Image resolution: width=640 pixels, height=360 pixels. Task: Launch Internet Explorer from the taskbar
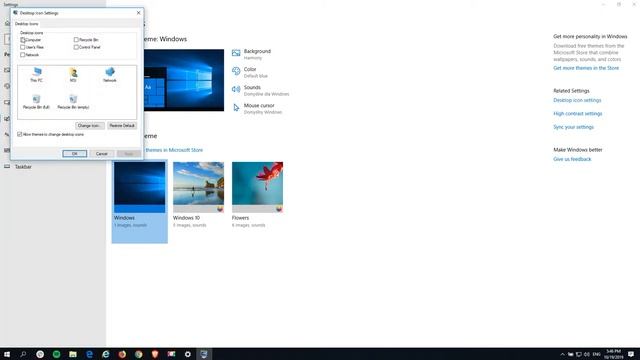point(106,354)
